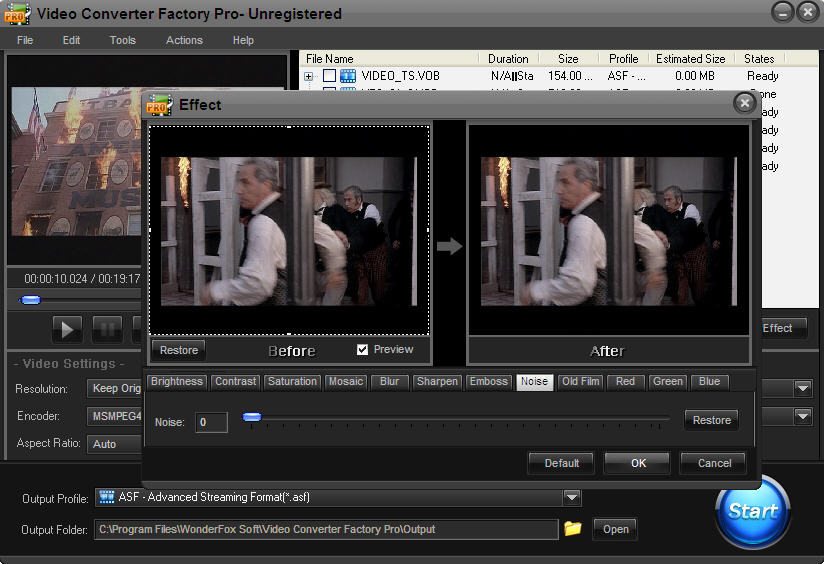
Task: Click the Duration column header
Action: (508, 58)
